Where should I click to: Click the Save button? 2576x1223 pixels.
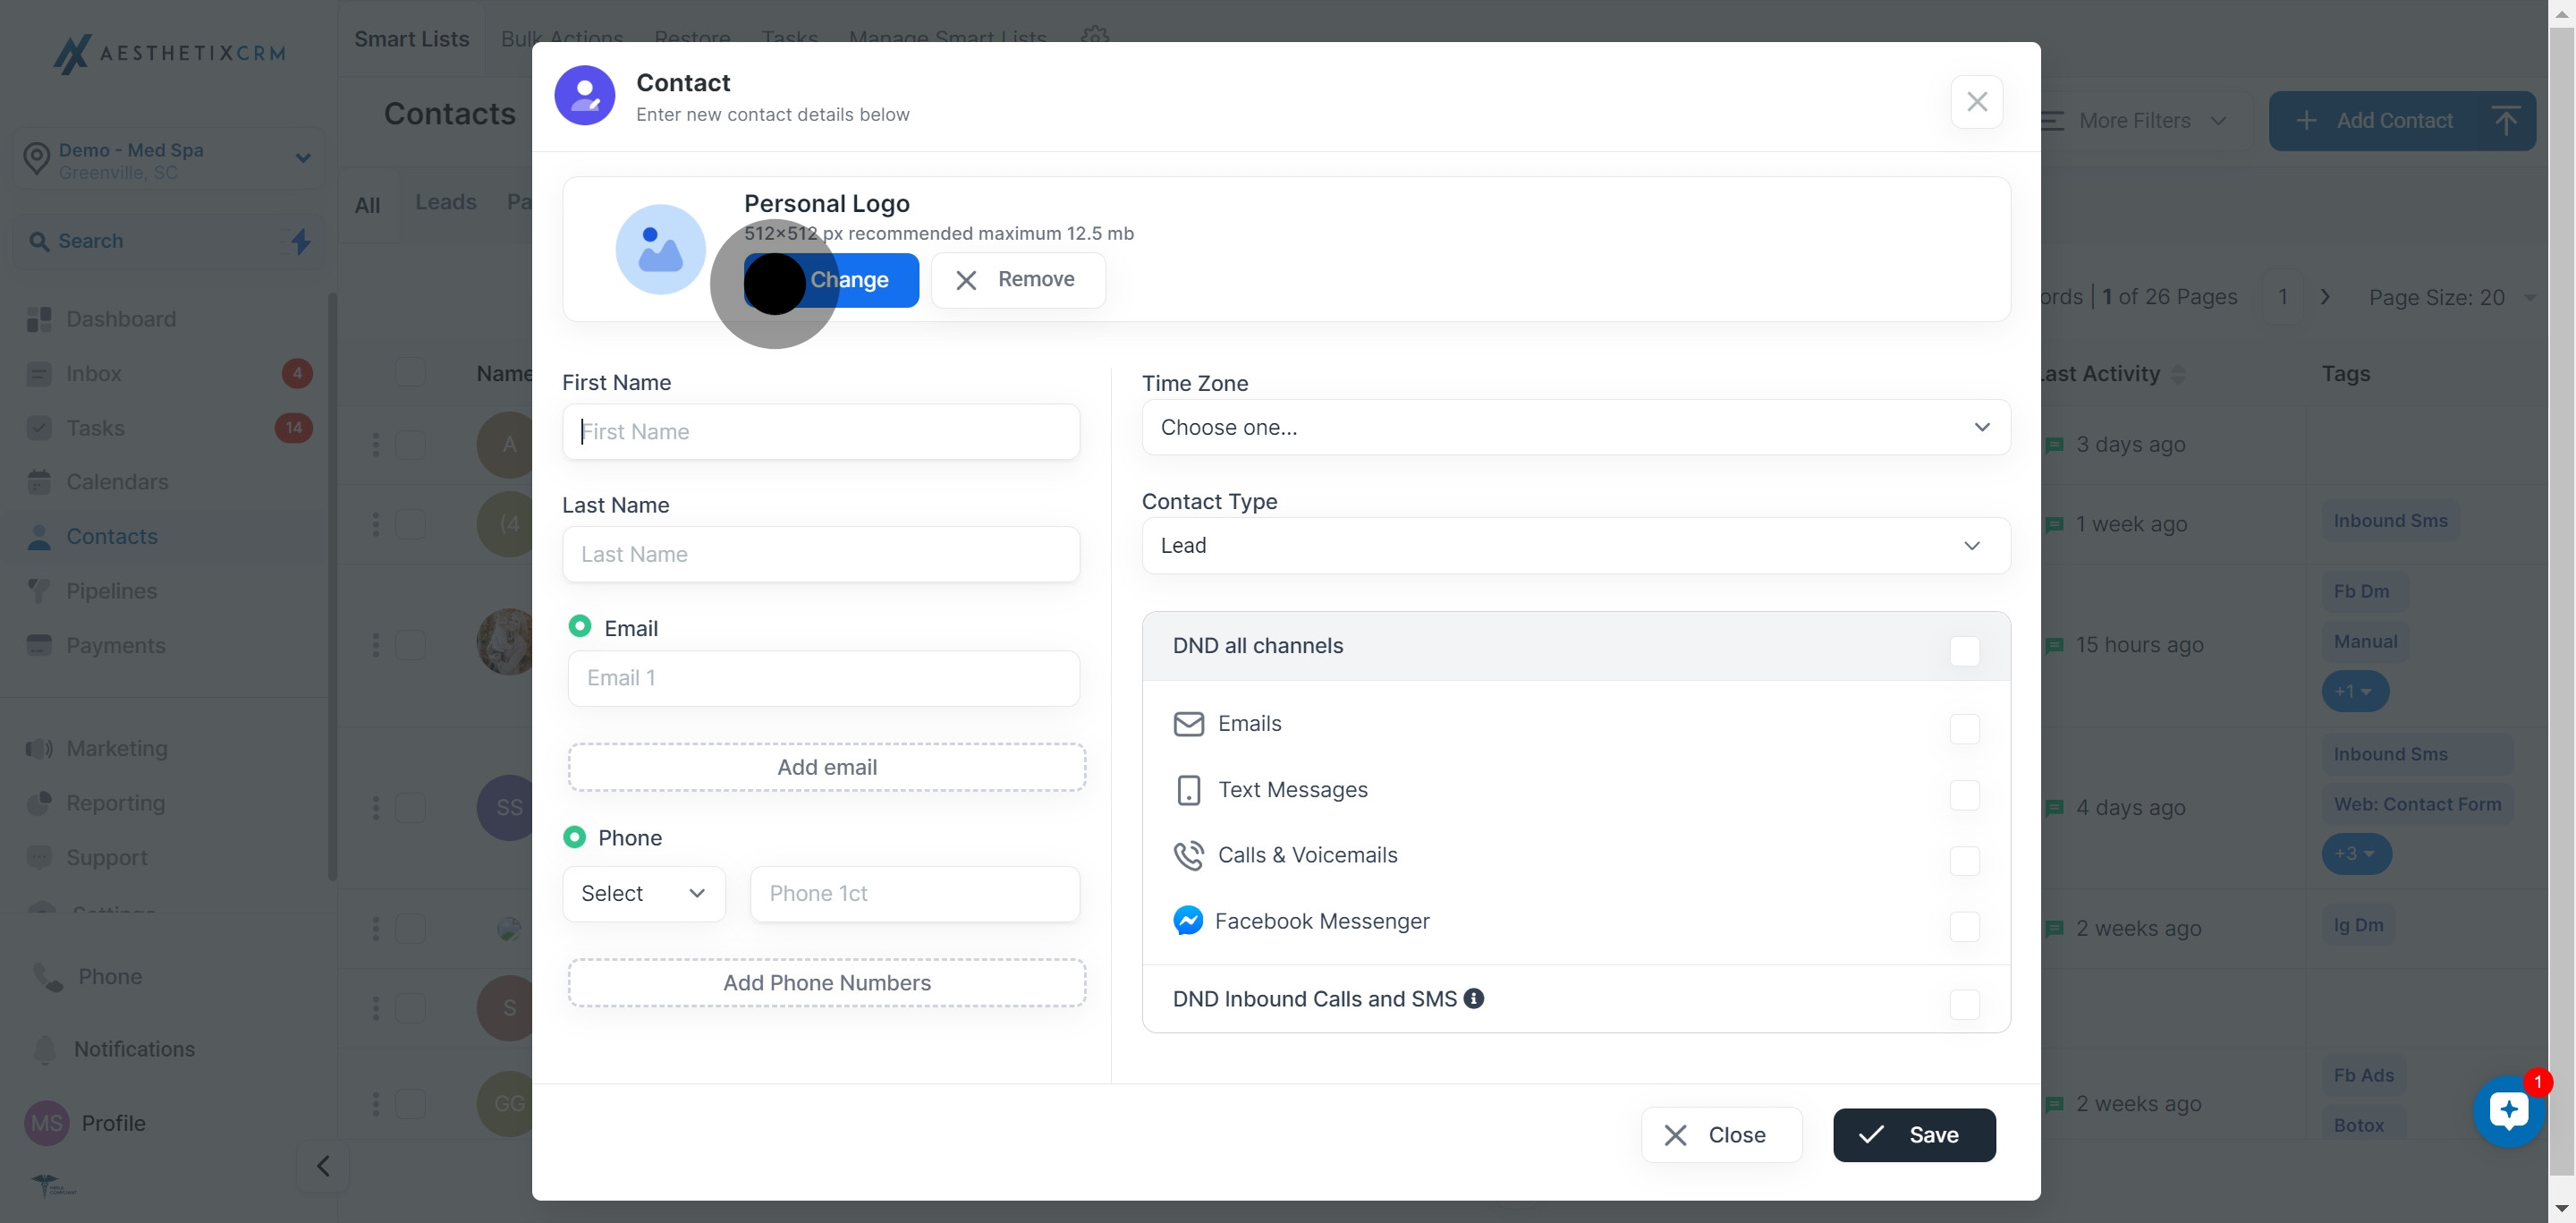pyautogui.click(x=1913, y=1135)
